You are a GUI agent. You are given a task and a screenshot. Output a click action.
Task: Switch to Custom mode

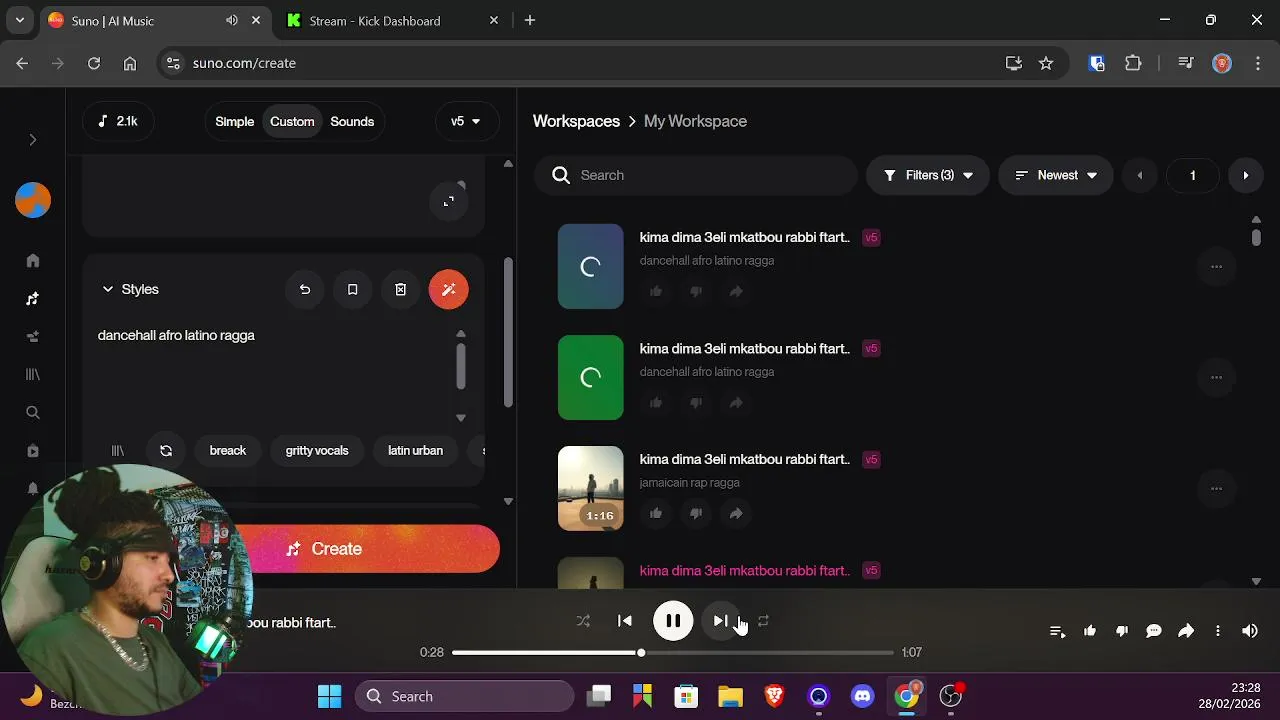[x=292, y=121]
